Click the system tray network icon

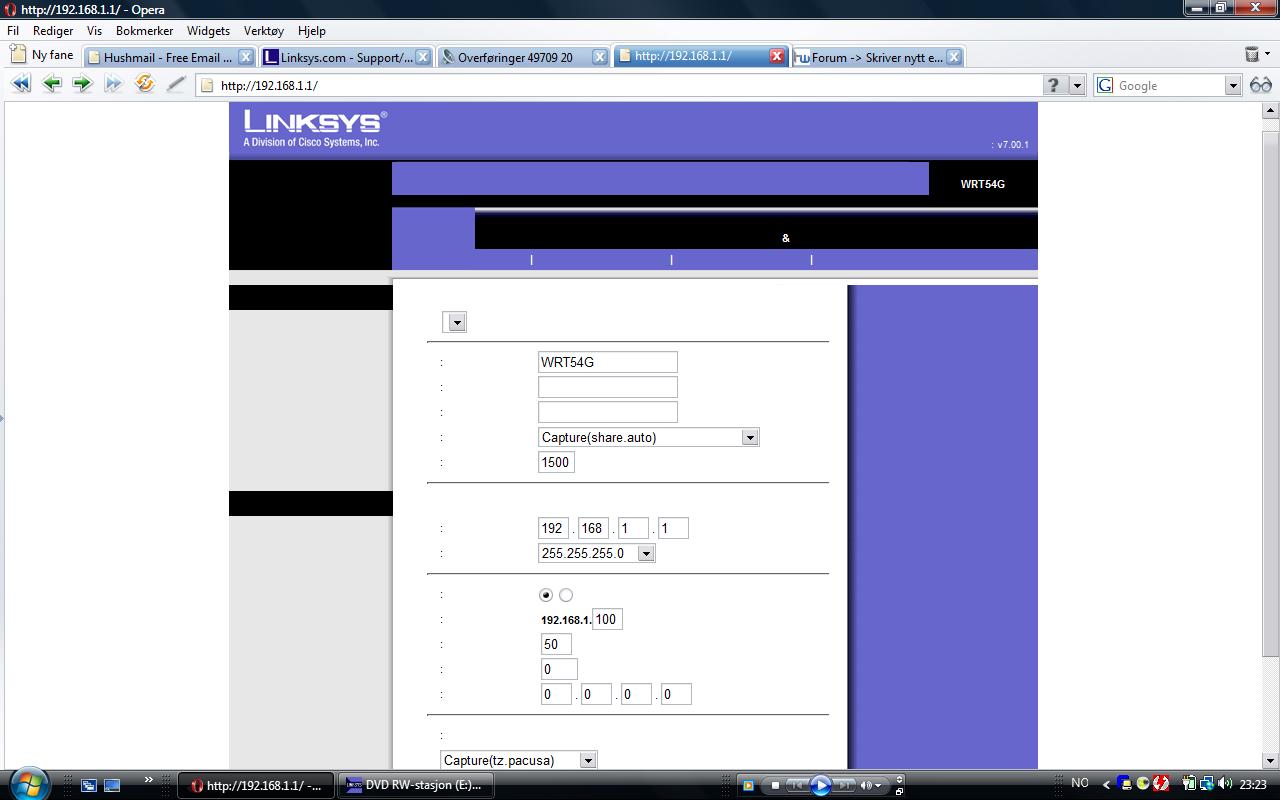coord(1207,784)
